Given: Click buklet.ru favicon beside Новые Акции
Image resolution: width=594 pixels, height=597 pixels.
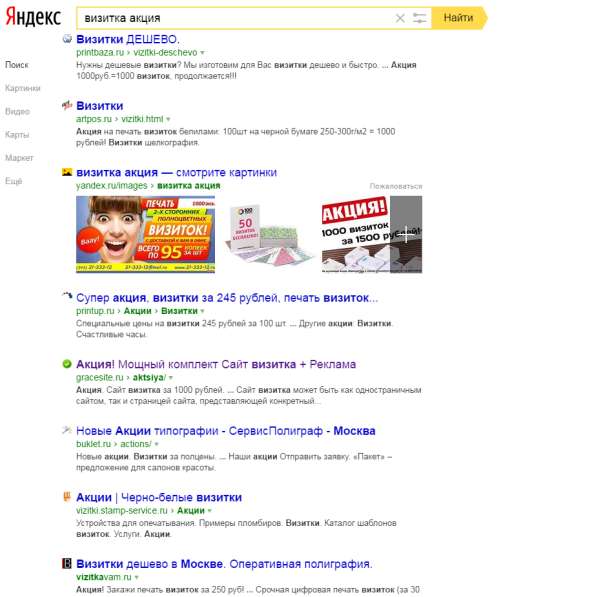Looking at the screenshot, I should (x=67, y=430).
